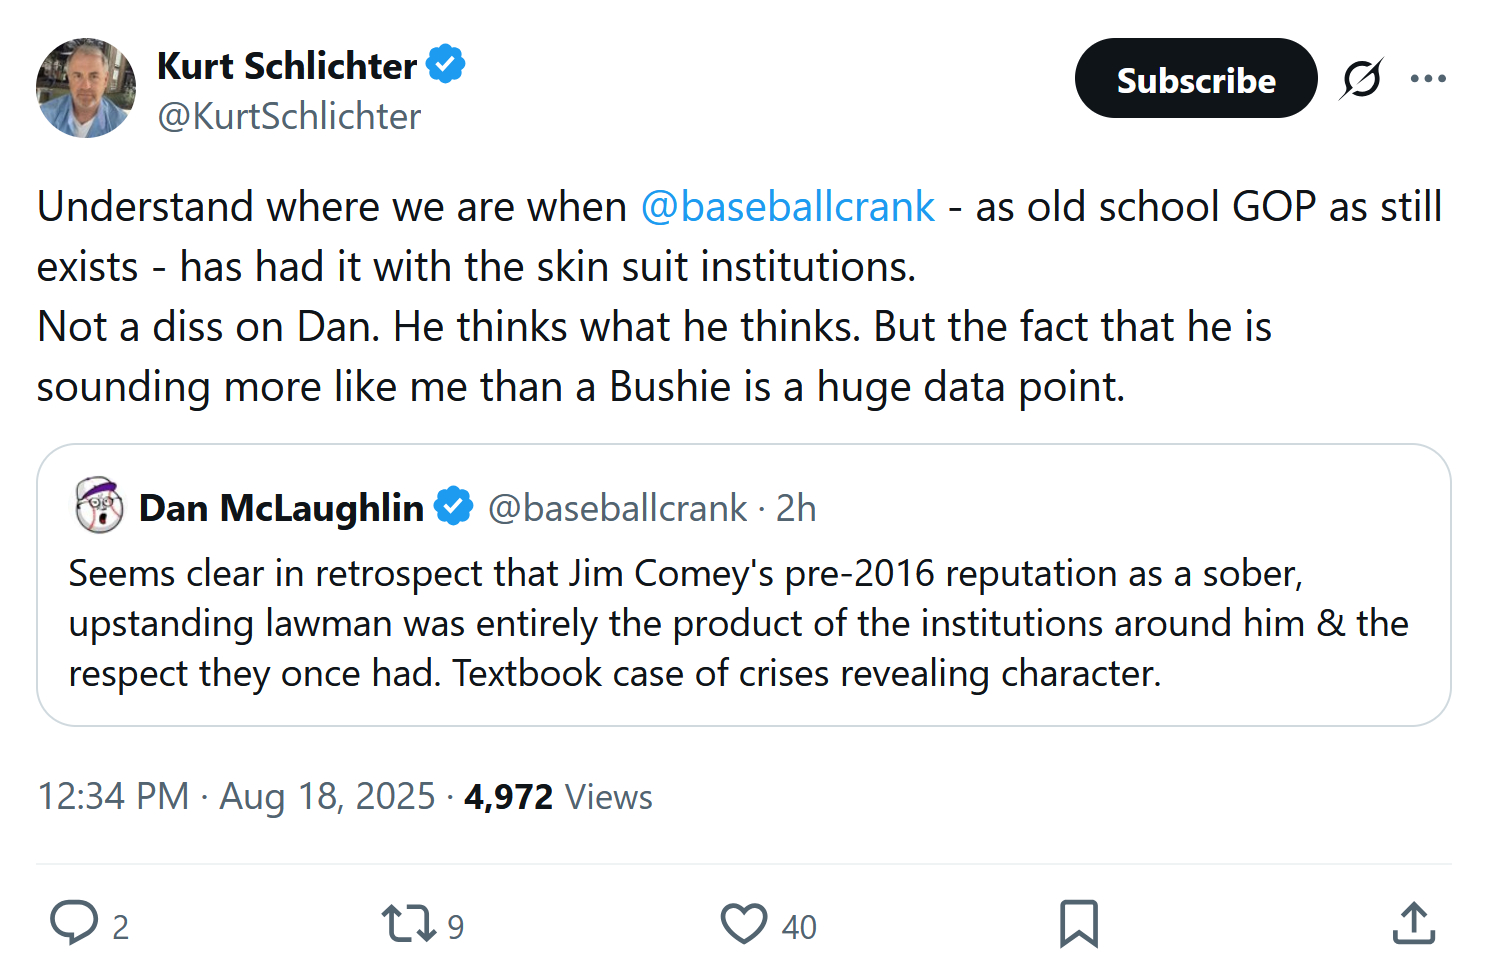Click the Dan McLaughlin display name
Image resolution: width=1489 pixels, height=962 pixels.
[x=281, y=508]
